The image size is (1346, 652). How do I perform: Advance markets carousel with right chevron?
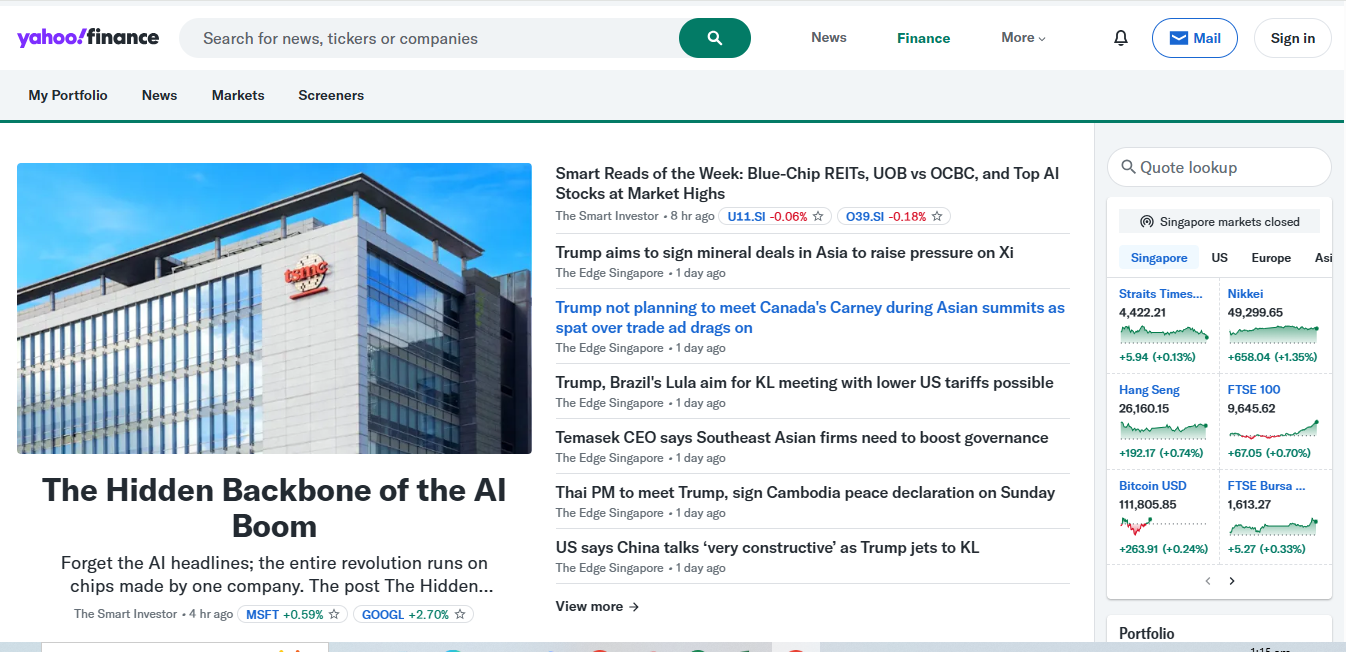tap(1231, 580)
